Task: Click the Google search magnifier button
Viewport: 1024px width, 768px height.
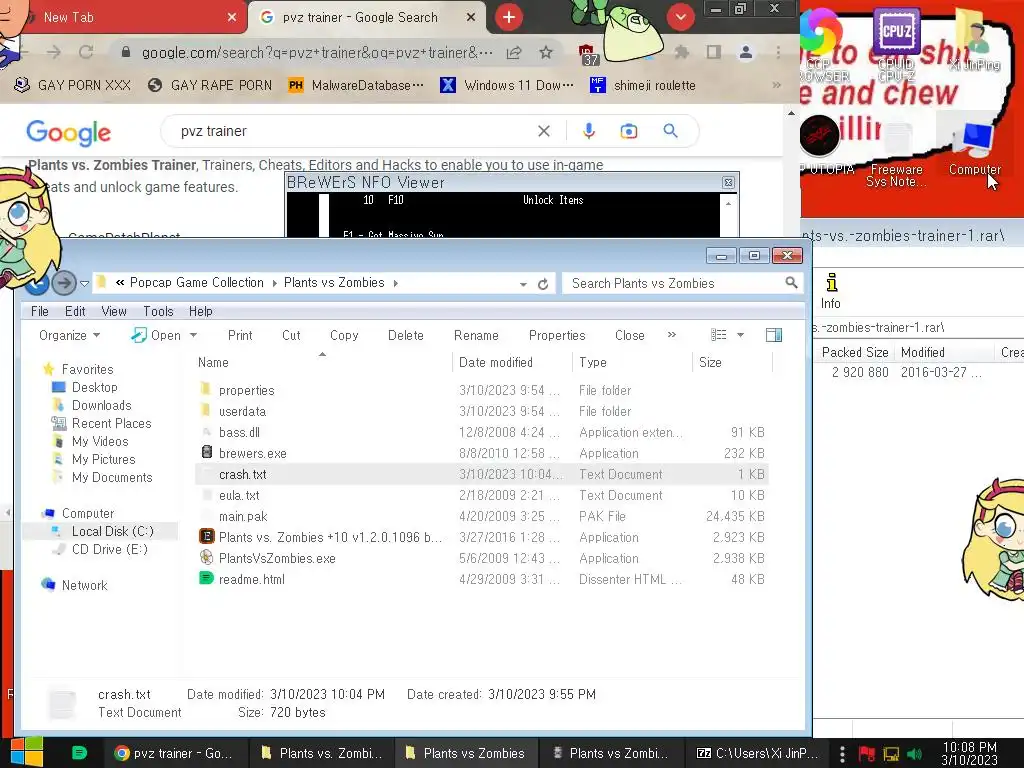Action: pyautogui.click(x=670, y=131)
